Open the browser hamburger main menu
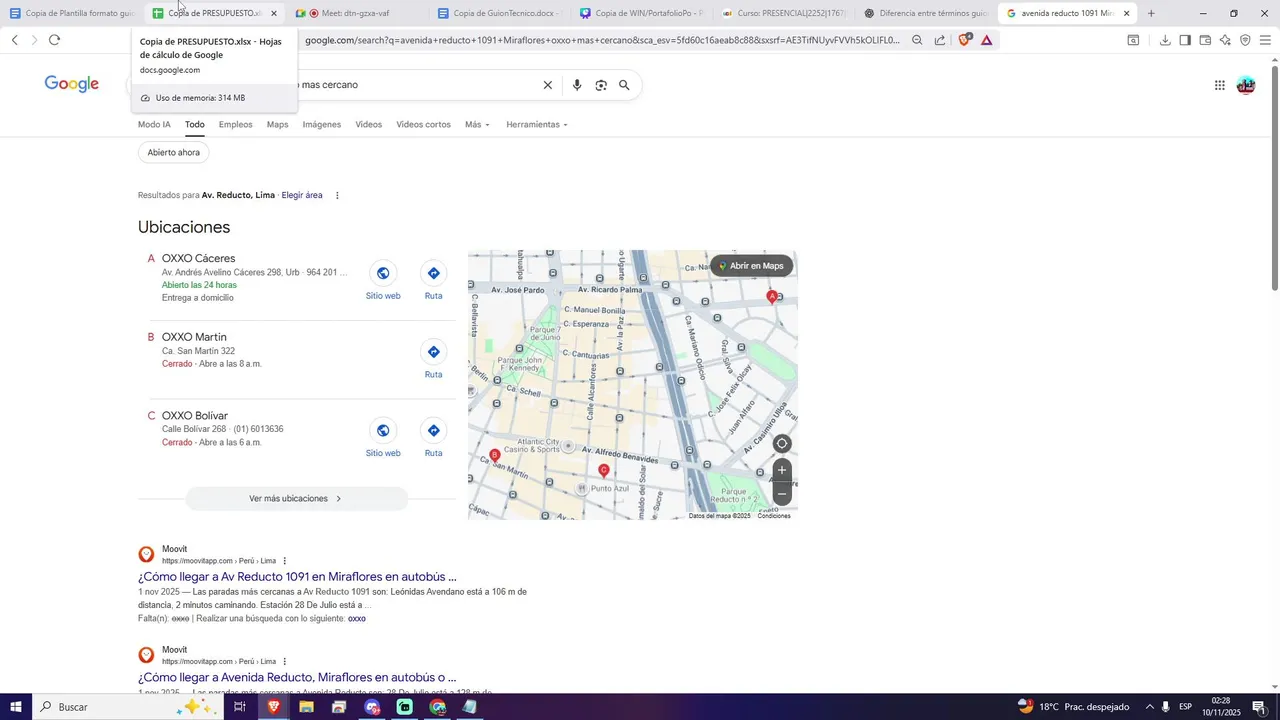Screen dimensions: 1280x720 click(x=1265, y=40)
